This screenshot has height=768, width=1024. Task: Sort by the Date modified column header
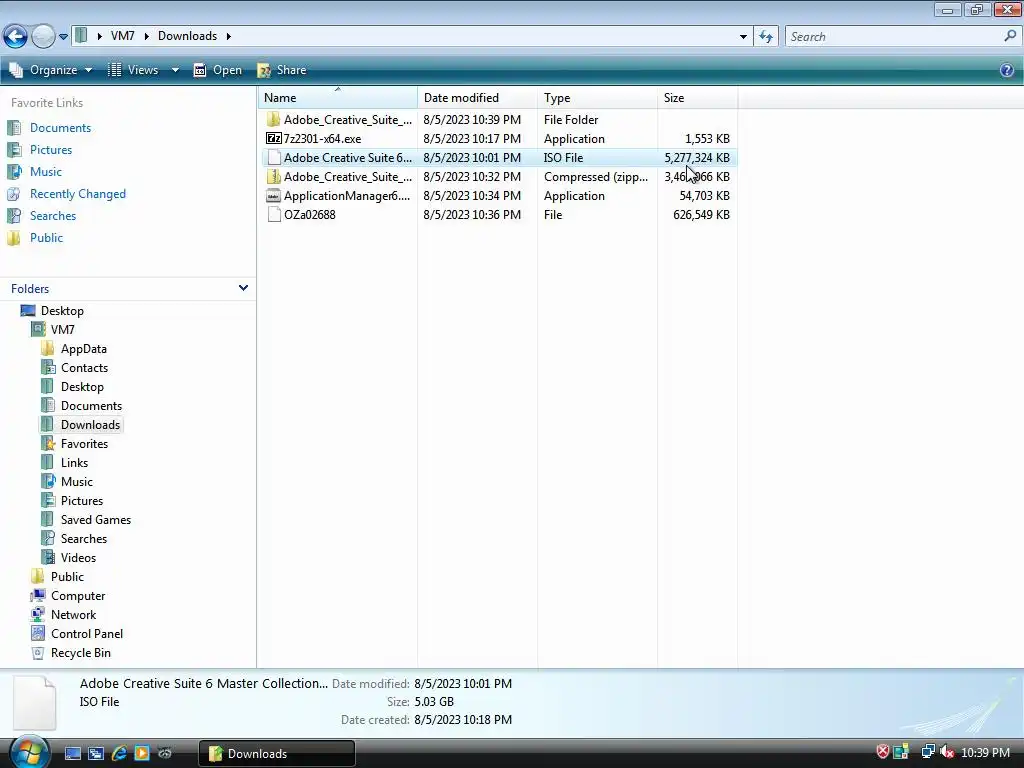point(477,98)
